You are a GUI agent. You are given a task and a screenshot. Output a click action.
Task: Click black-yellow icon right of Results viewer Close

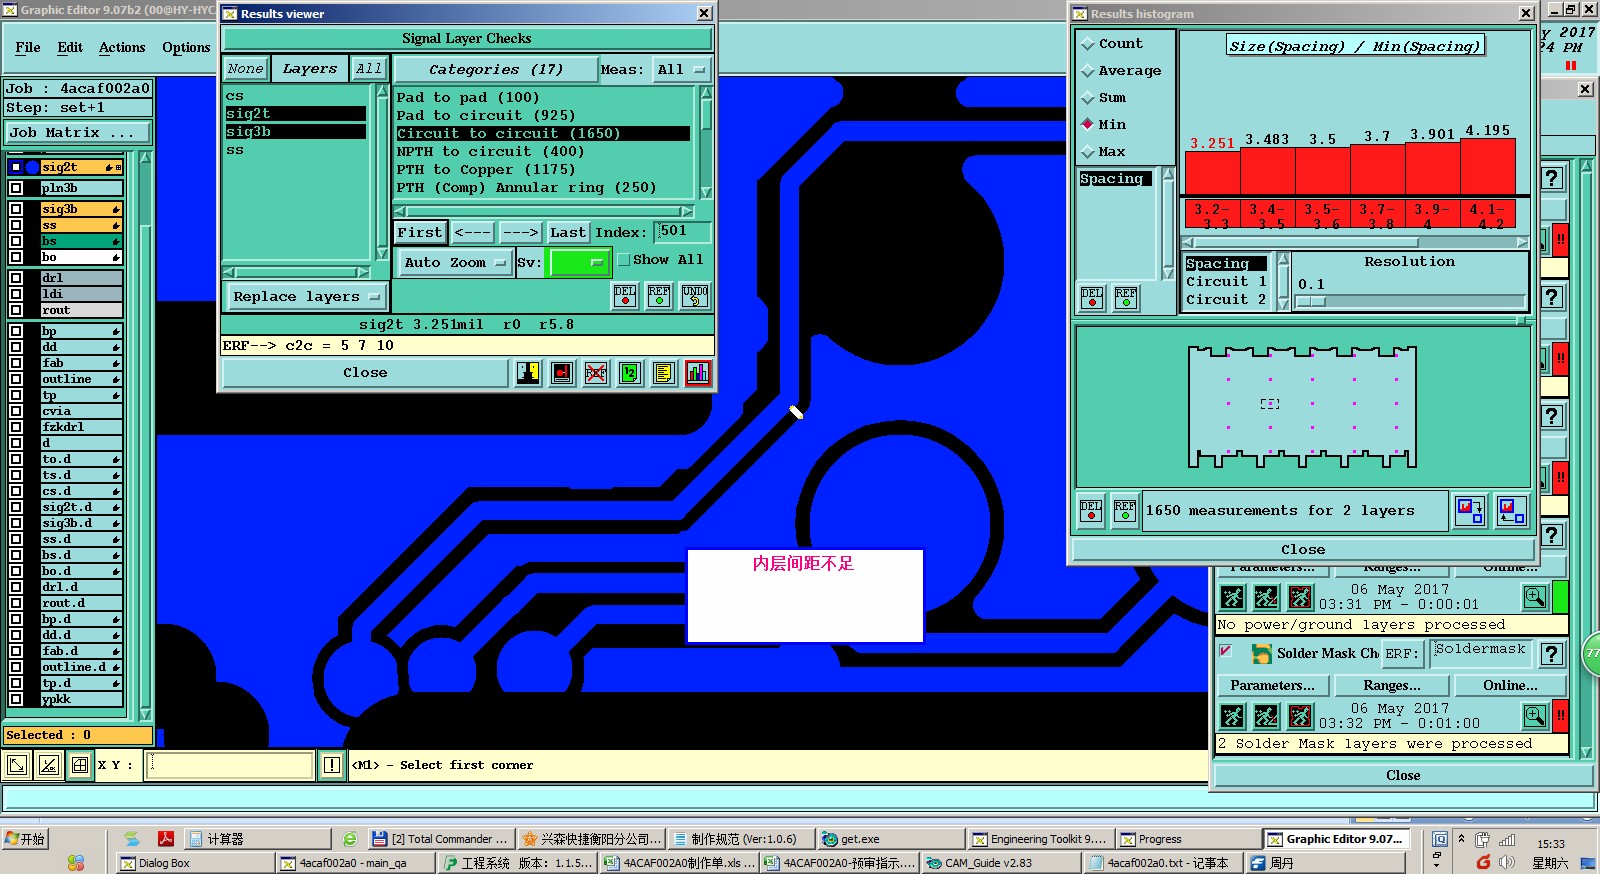click(528, 373)
